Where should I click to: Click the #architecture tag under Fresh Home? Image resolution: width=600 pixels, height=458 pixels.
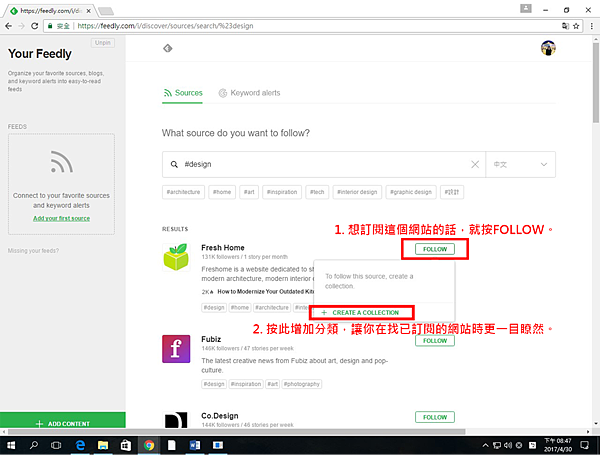click(272, 308)
